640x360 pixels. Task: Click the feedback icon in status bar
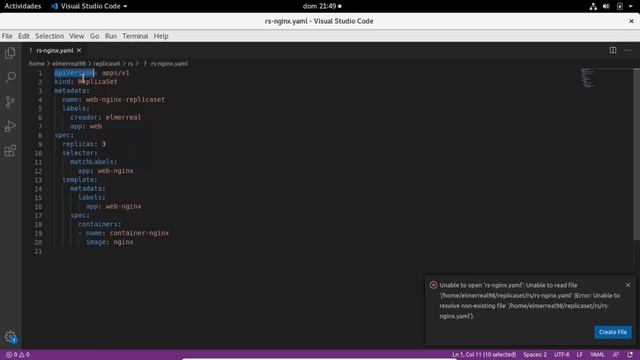click(x=616, y=355)
